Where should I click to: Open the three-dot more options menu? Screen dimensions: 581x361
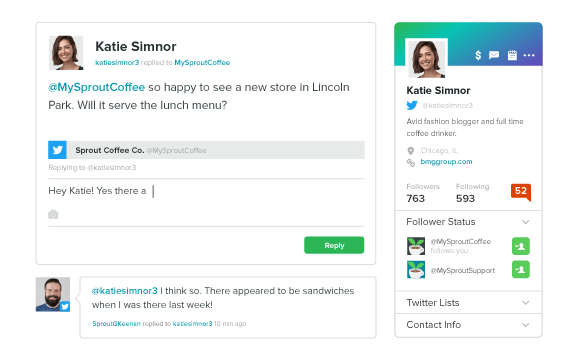point(529,55)
